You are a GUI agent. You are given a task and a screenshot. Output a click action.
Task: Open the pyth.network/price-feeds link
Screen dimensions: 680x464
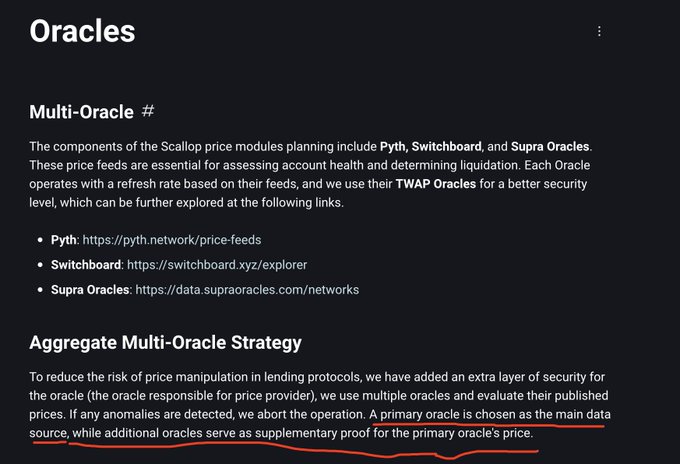[x=172, y=240]
